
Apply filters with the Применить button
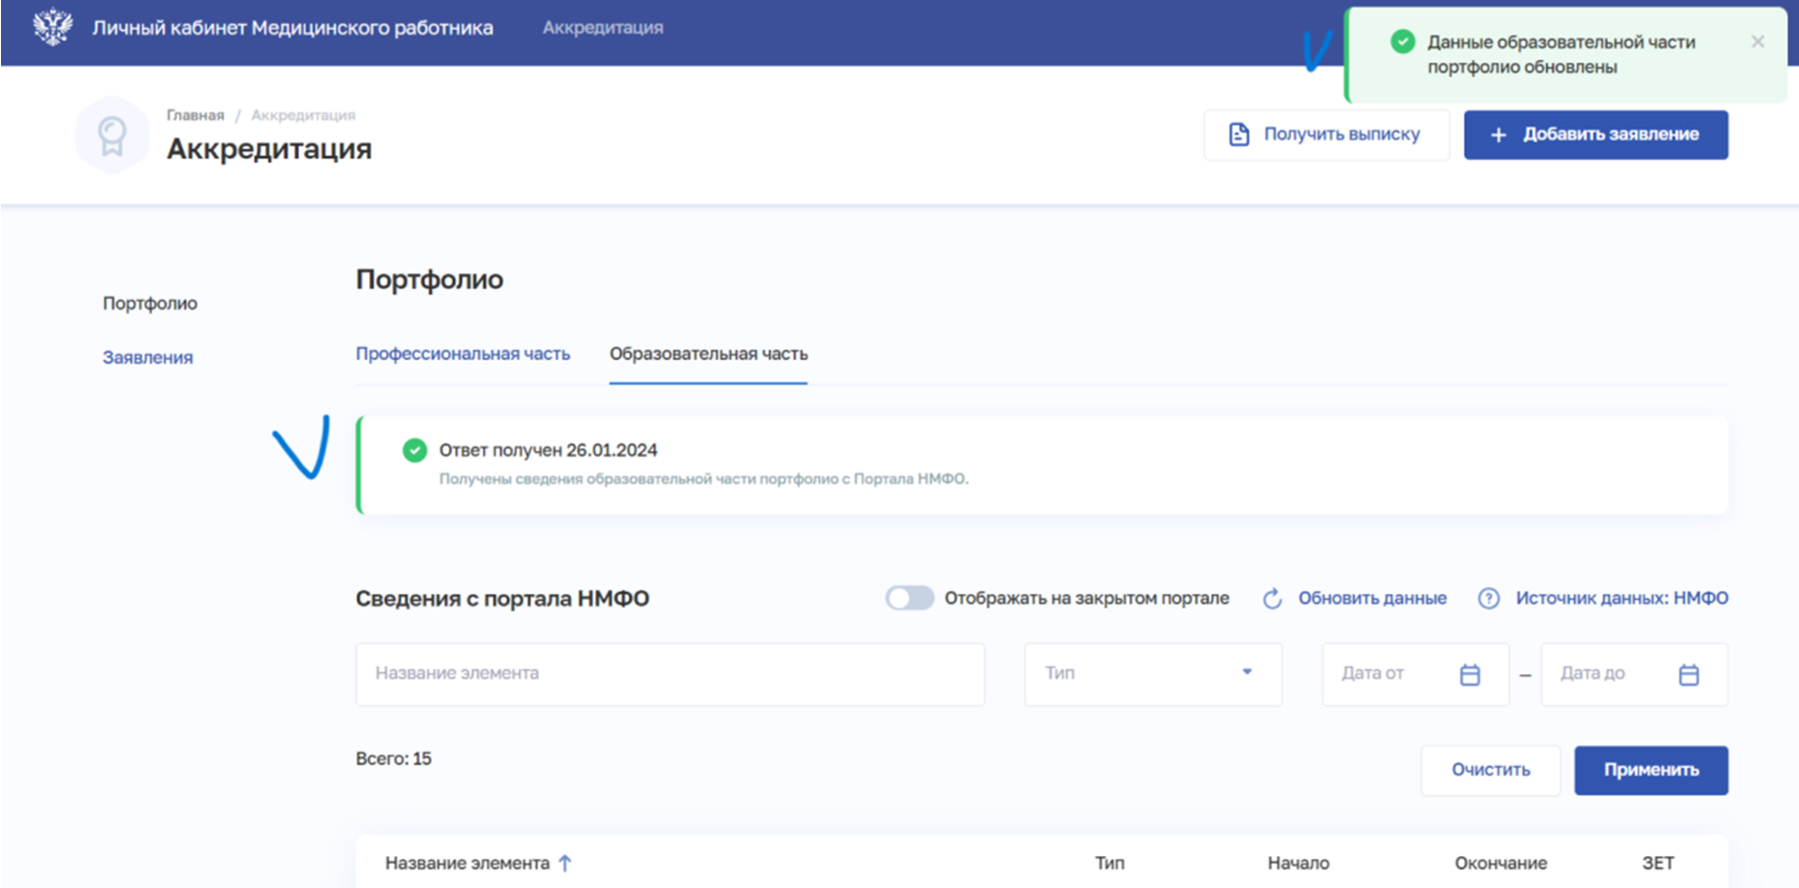(x=1651, y=770)
